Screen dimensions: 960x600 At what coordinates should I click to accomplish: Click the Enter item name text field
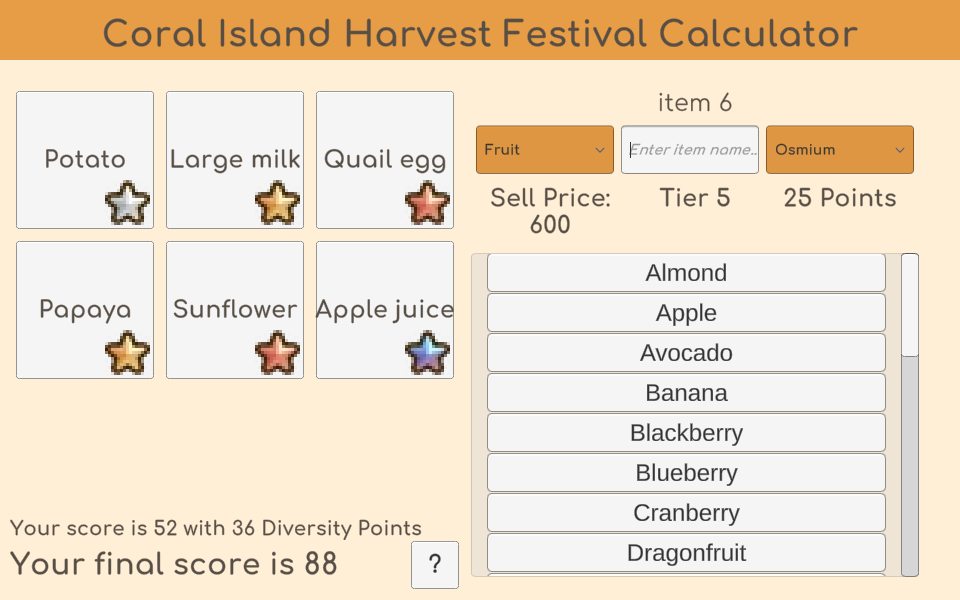click(x=690, y=149)
